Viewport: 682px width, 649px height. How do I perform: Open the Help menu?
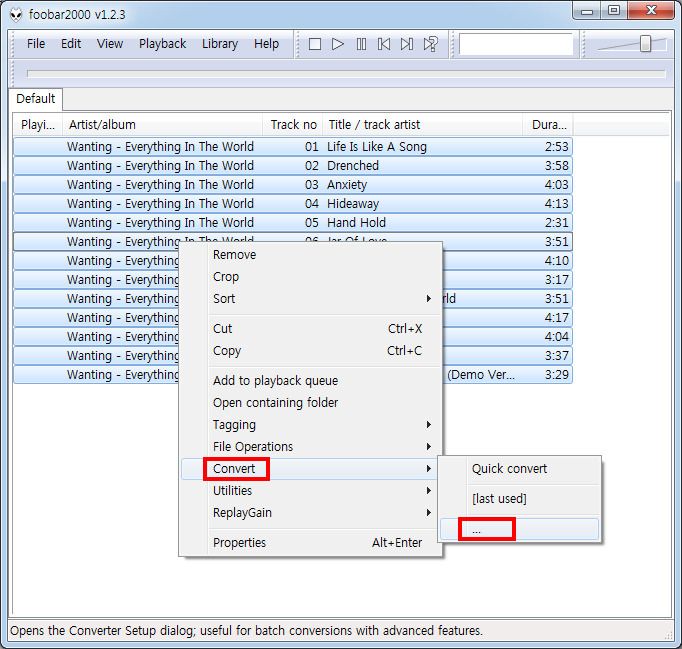point(266,43)
